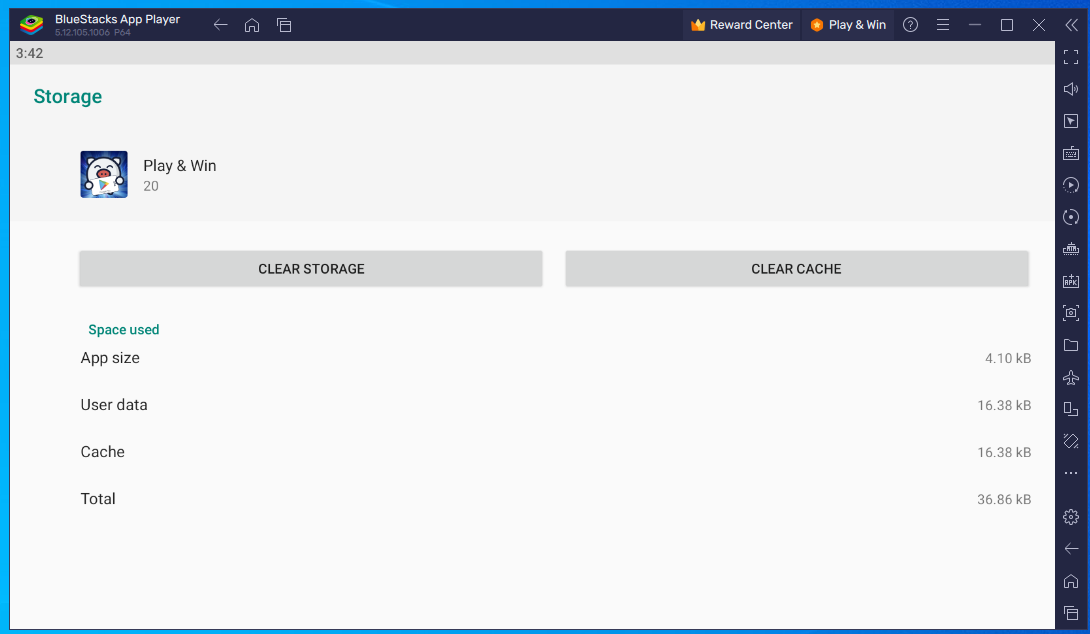Click the Play & Win app name text

tap(179, 165)
